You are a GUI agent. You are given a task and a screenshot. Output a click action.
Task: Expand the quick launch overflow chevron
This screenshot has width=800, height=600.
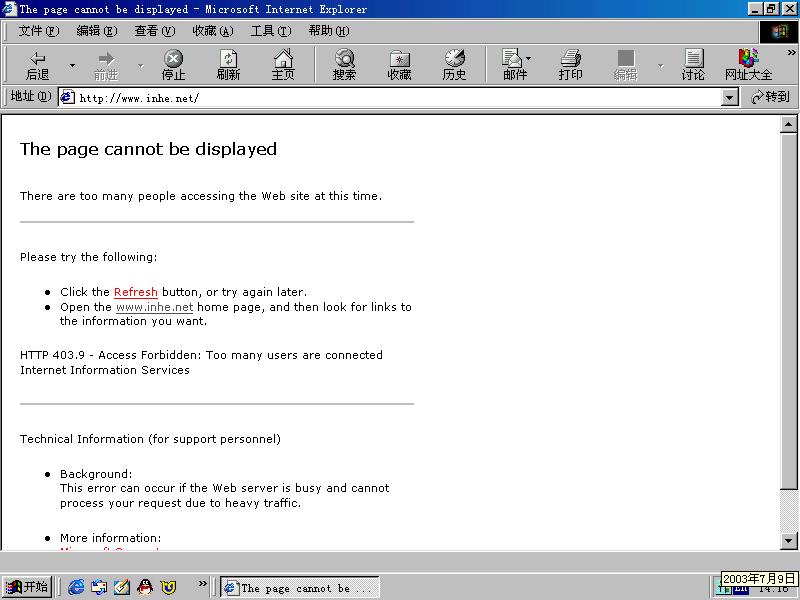point(203,584)
